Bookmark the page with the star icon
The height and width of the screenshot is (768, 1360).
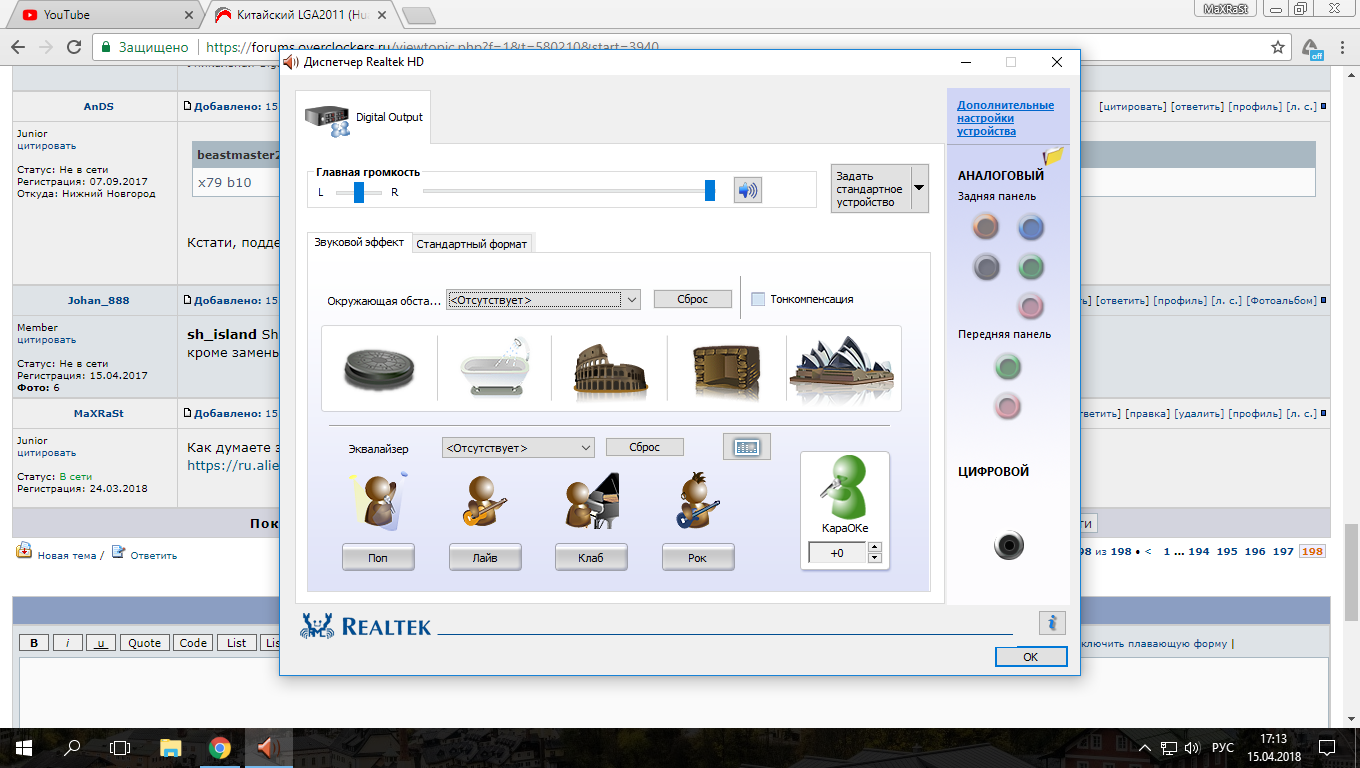pos(1277,47)
